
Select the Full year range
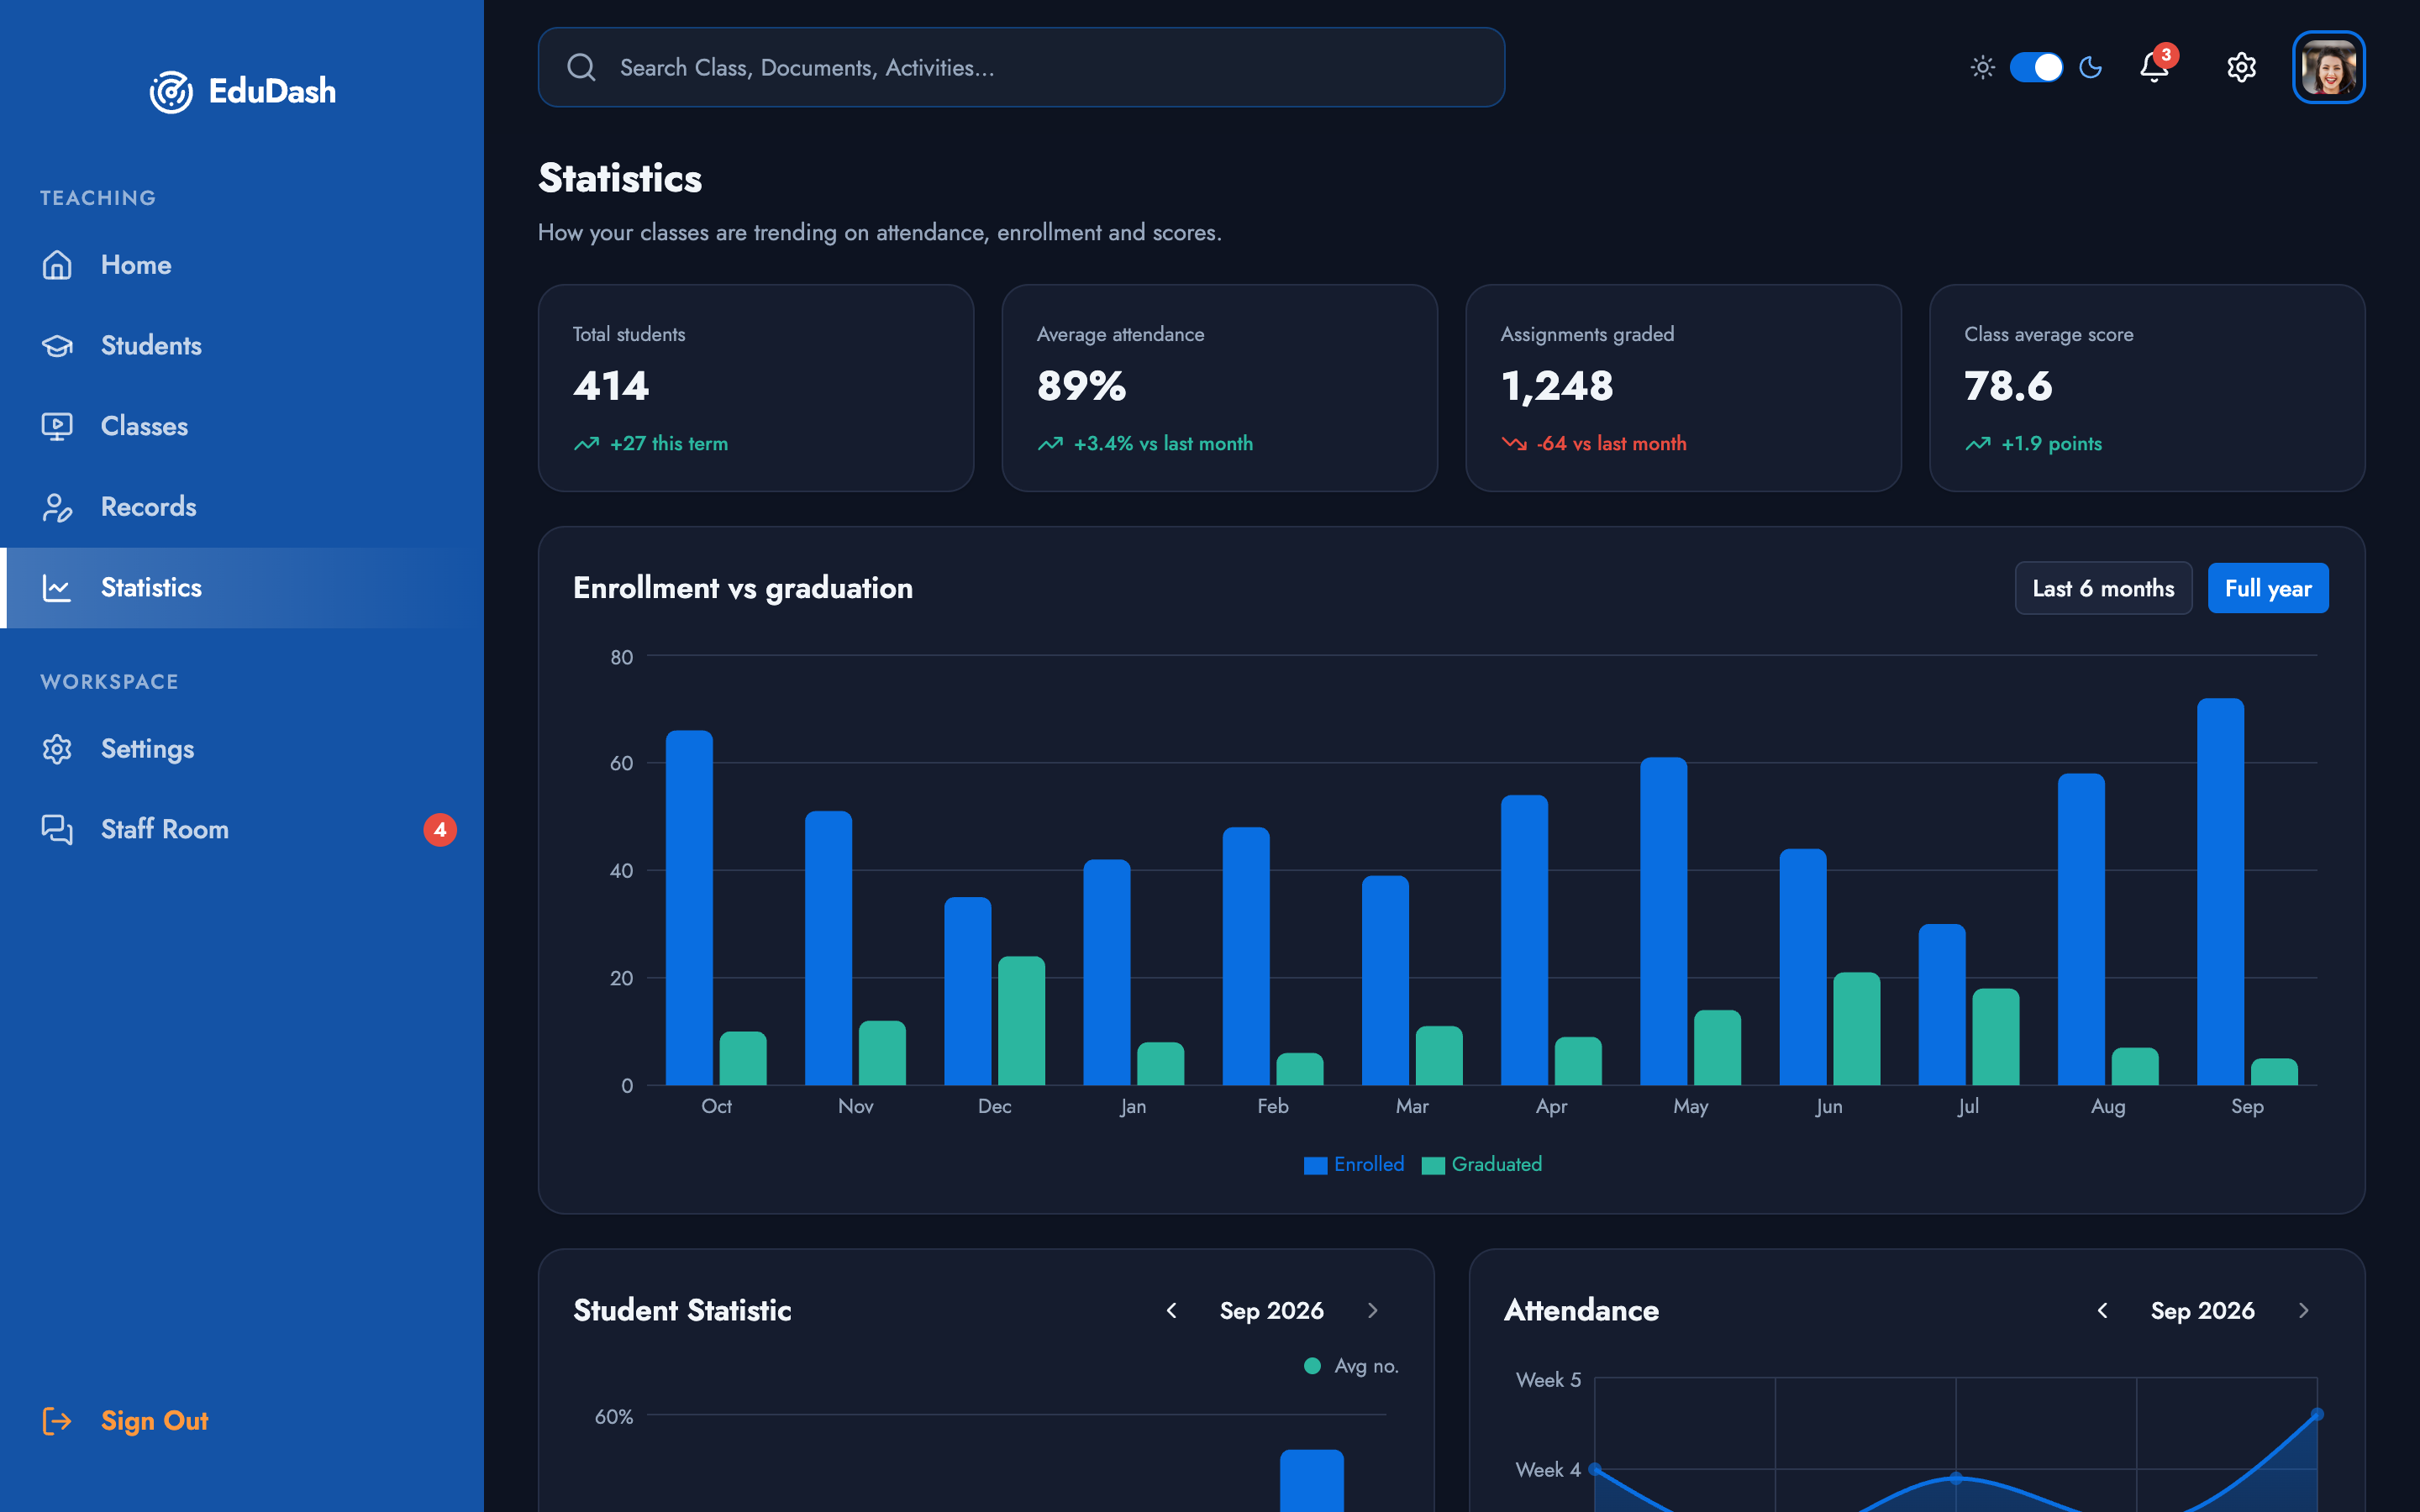click(x=2268, y=588)
